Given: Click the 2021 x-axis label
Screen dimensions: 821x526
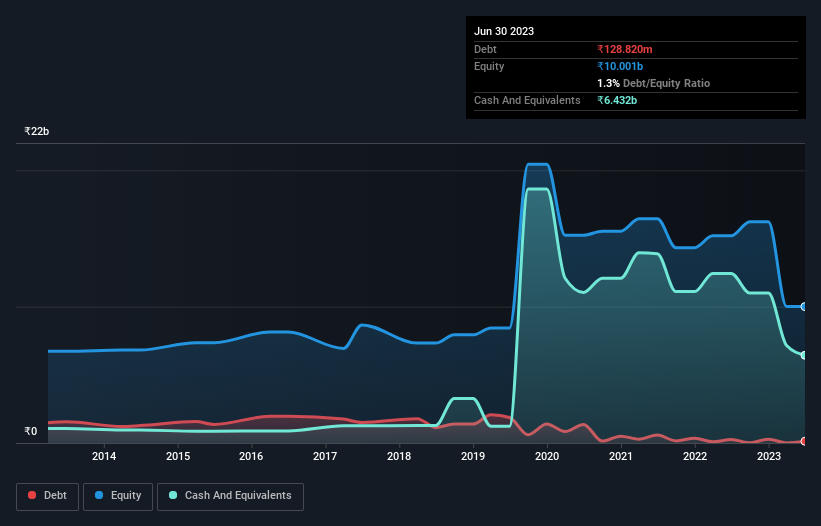Looking at the screenshot, I should (621, 456).
